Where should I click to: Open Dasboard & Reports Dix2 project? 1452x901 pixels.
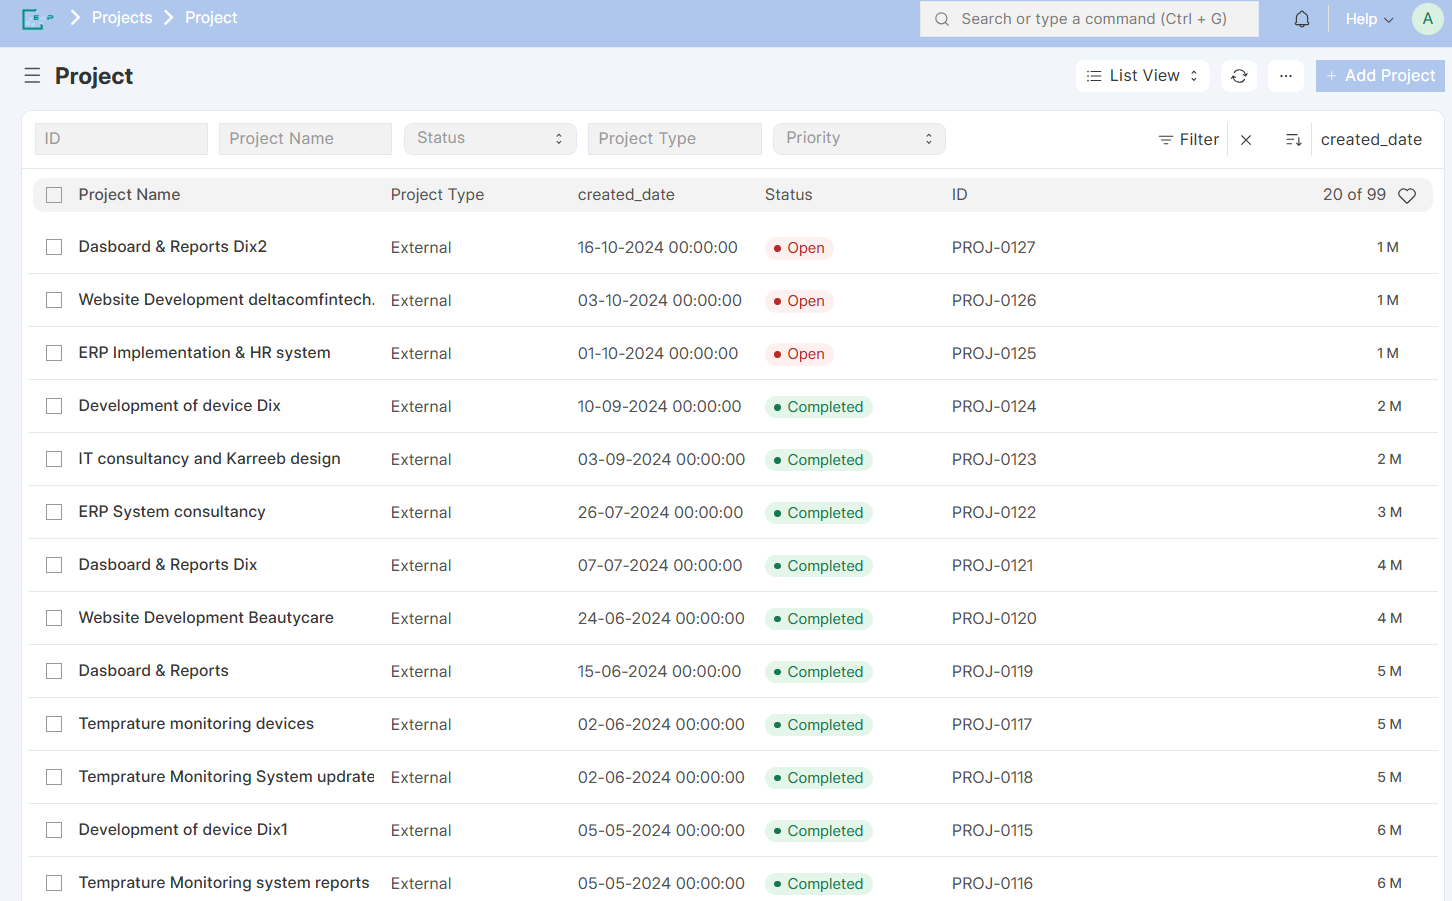173,247
